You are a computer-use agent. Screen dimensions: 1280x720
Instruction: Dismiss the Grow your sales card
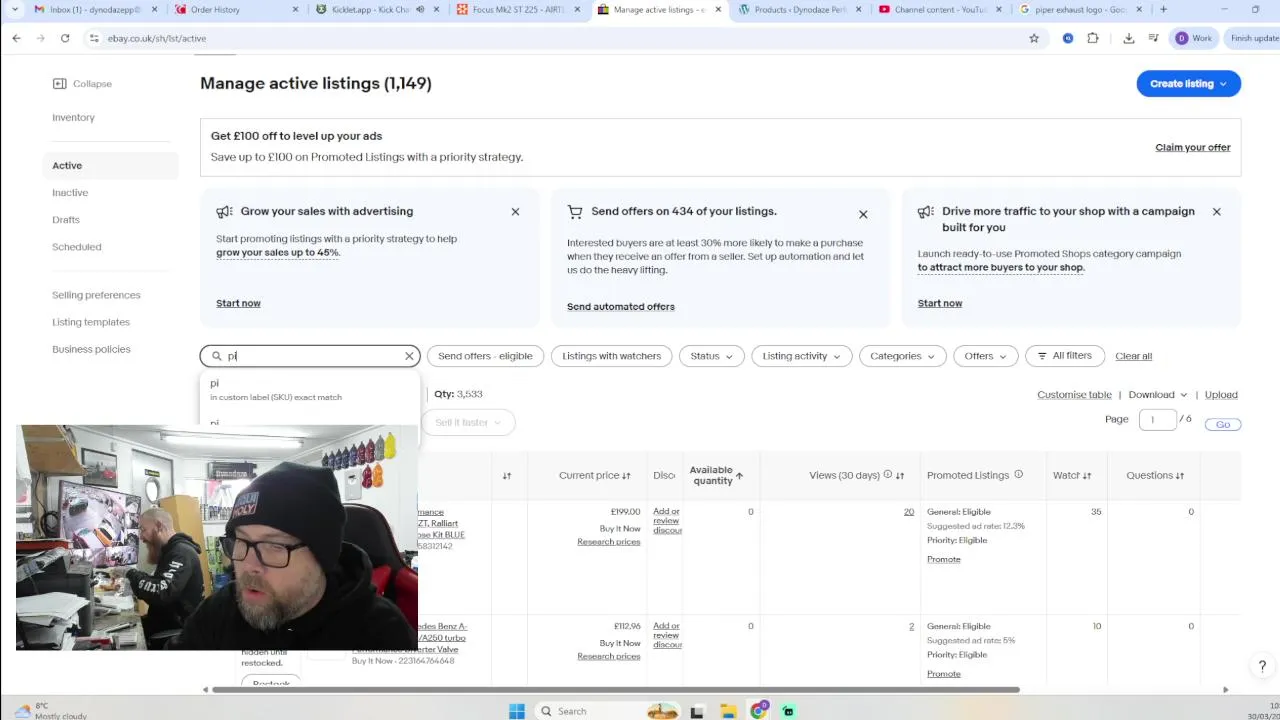pyautogui.click(x=515, y=212)
